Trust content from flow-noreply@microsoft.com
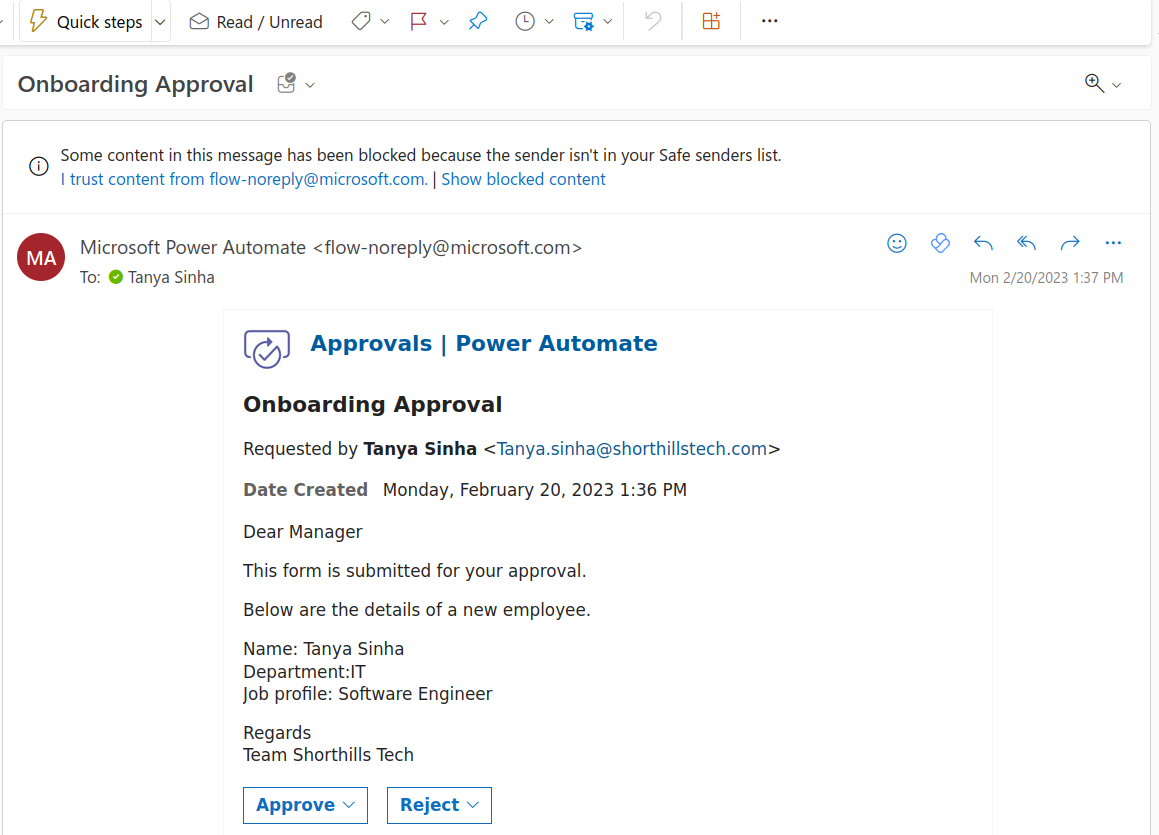 click(x=243, y=179)
